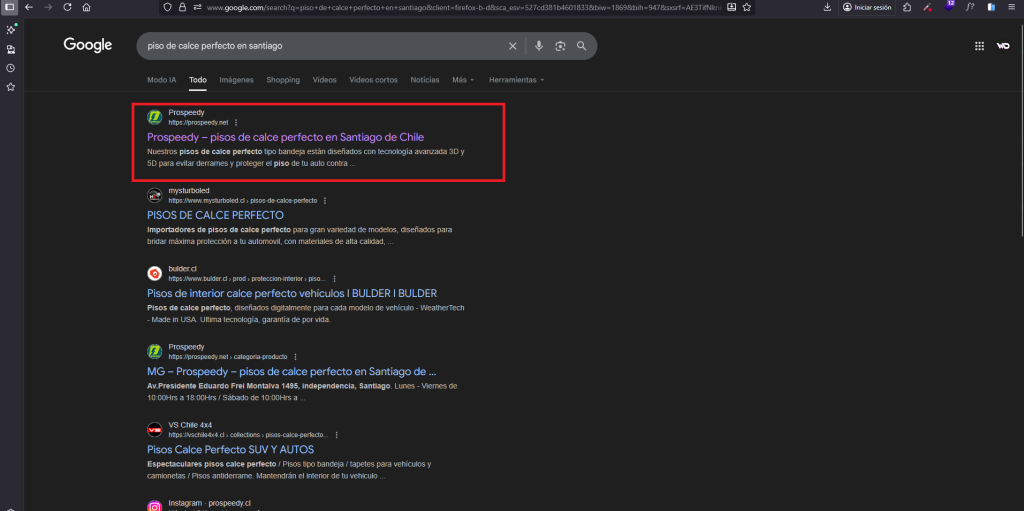
Task: Select the Todo results tab
Action: (x=198, y=80)
